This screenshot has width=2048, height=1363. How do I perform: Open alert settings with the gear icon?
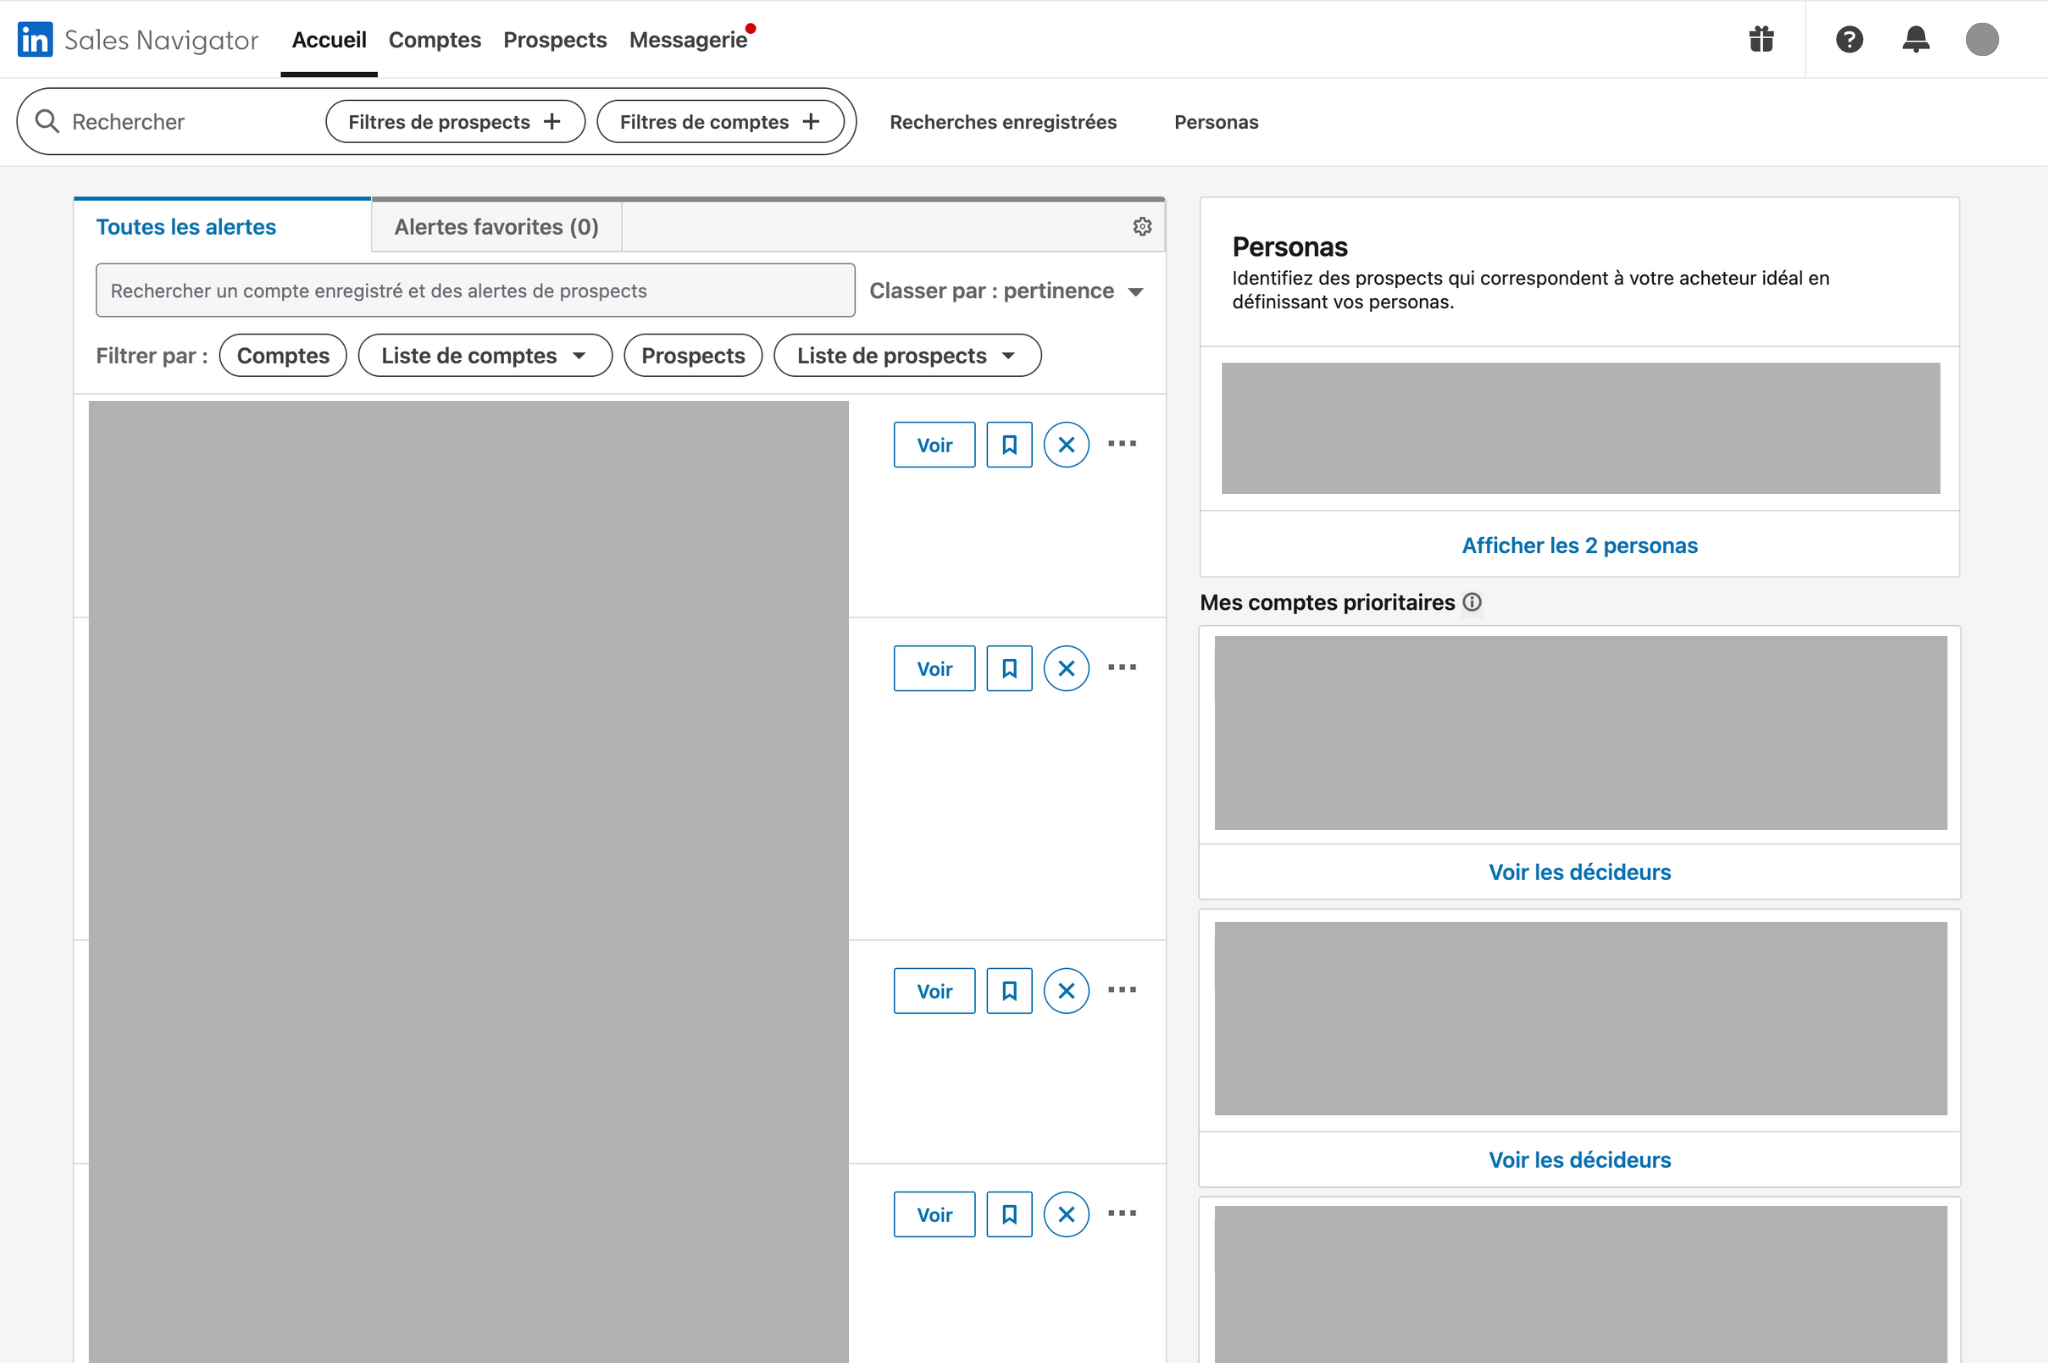(1141, 225)
